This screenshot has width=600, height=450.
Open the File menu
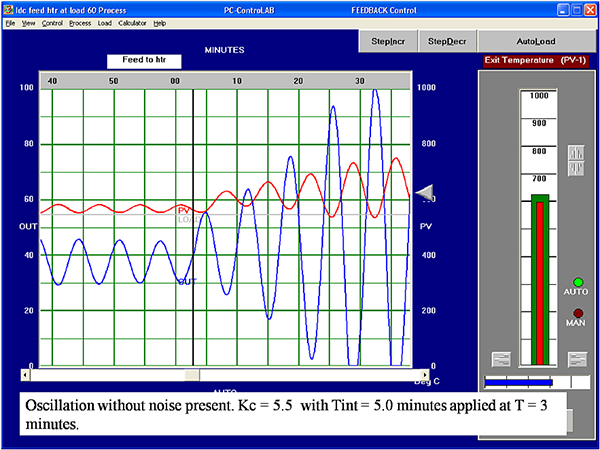tap(10, 23)
